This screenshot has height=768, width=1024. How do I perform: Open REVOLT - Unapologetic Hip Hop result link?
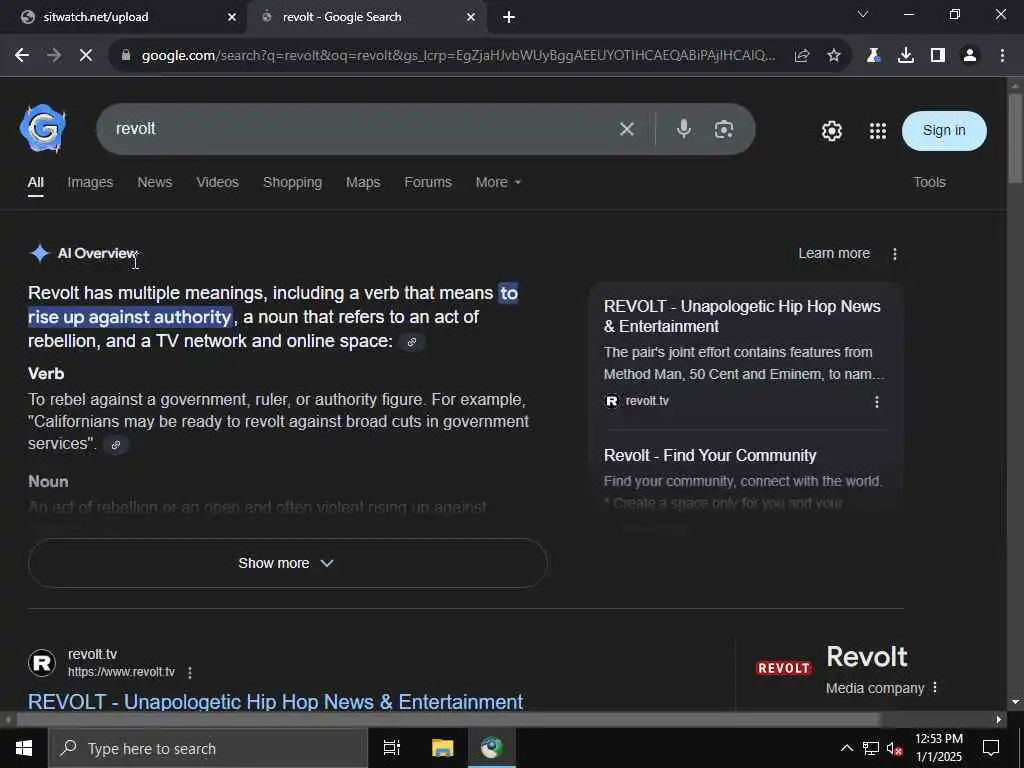pos(275,701)
